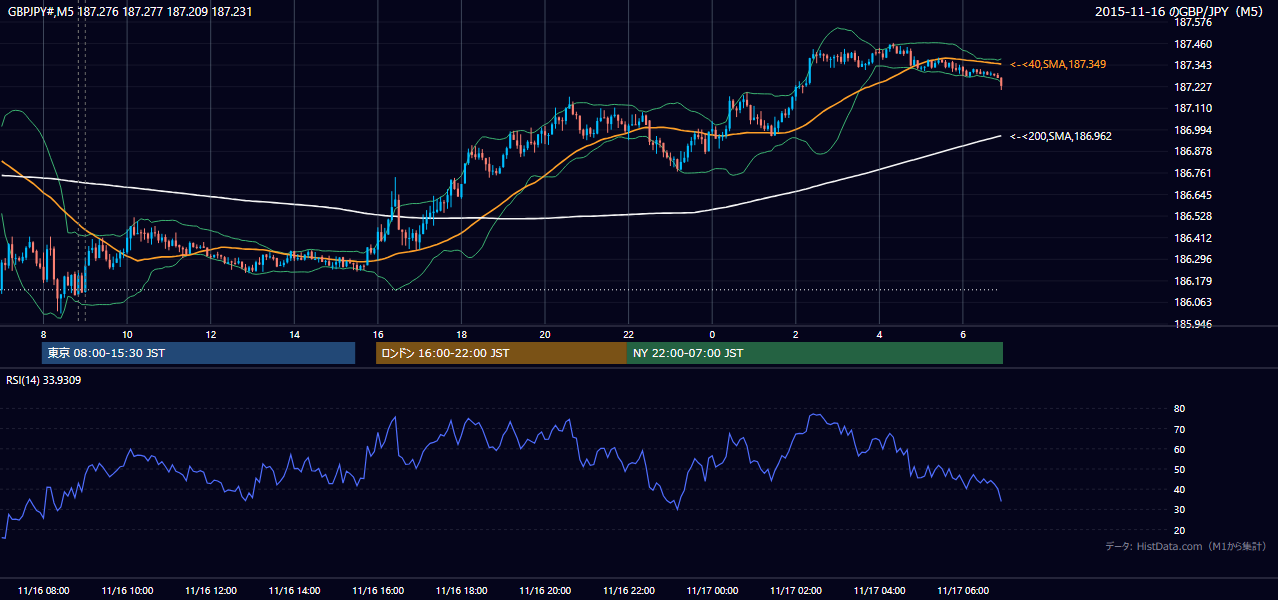Click the 11/16 18:00 time label
Image resolution: width=1278 pixels, height=600 pixels.
coord(461,591)
